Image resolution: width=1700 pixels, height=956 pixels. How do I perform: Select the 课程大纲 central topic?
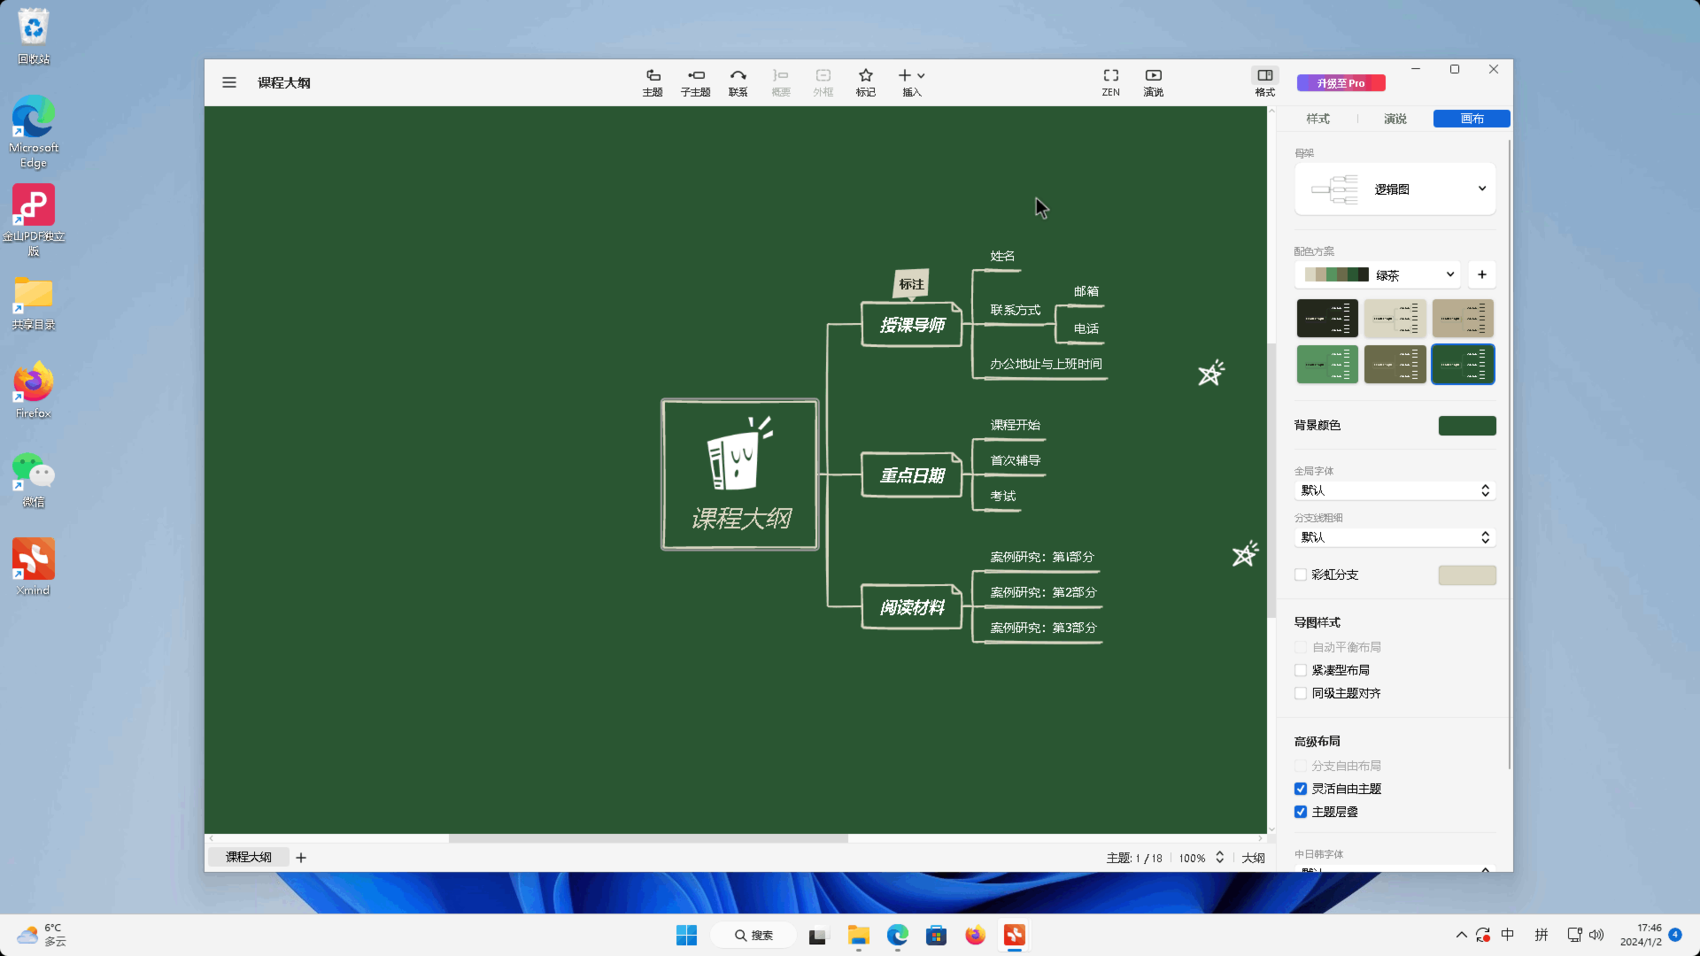740,475
